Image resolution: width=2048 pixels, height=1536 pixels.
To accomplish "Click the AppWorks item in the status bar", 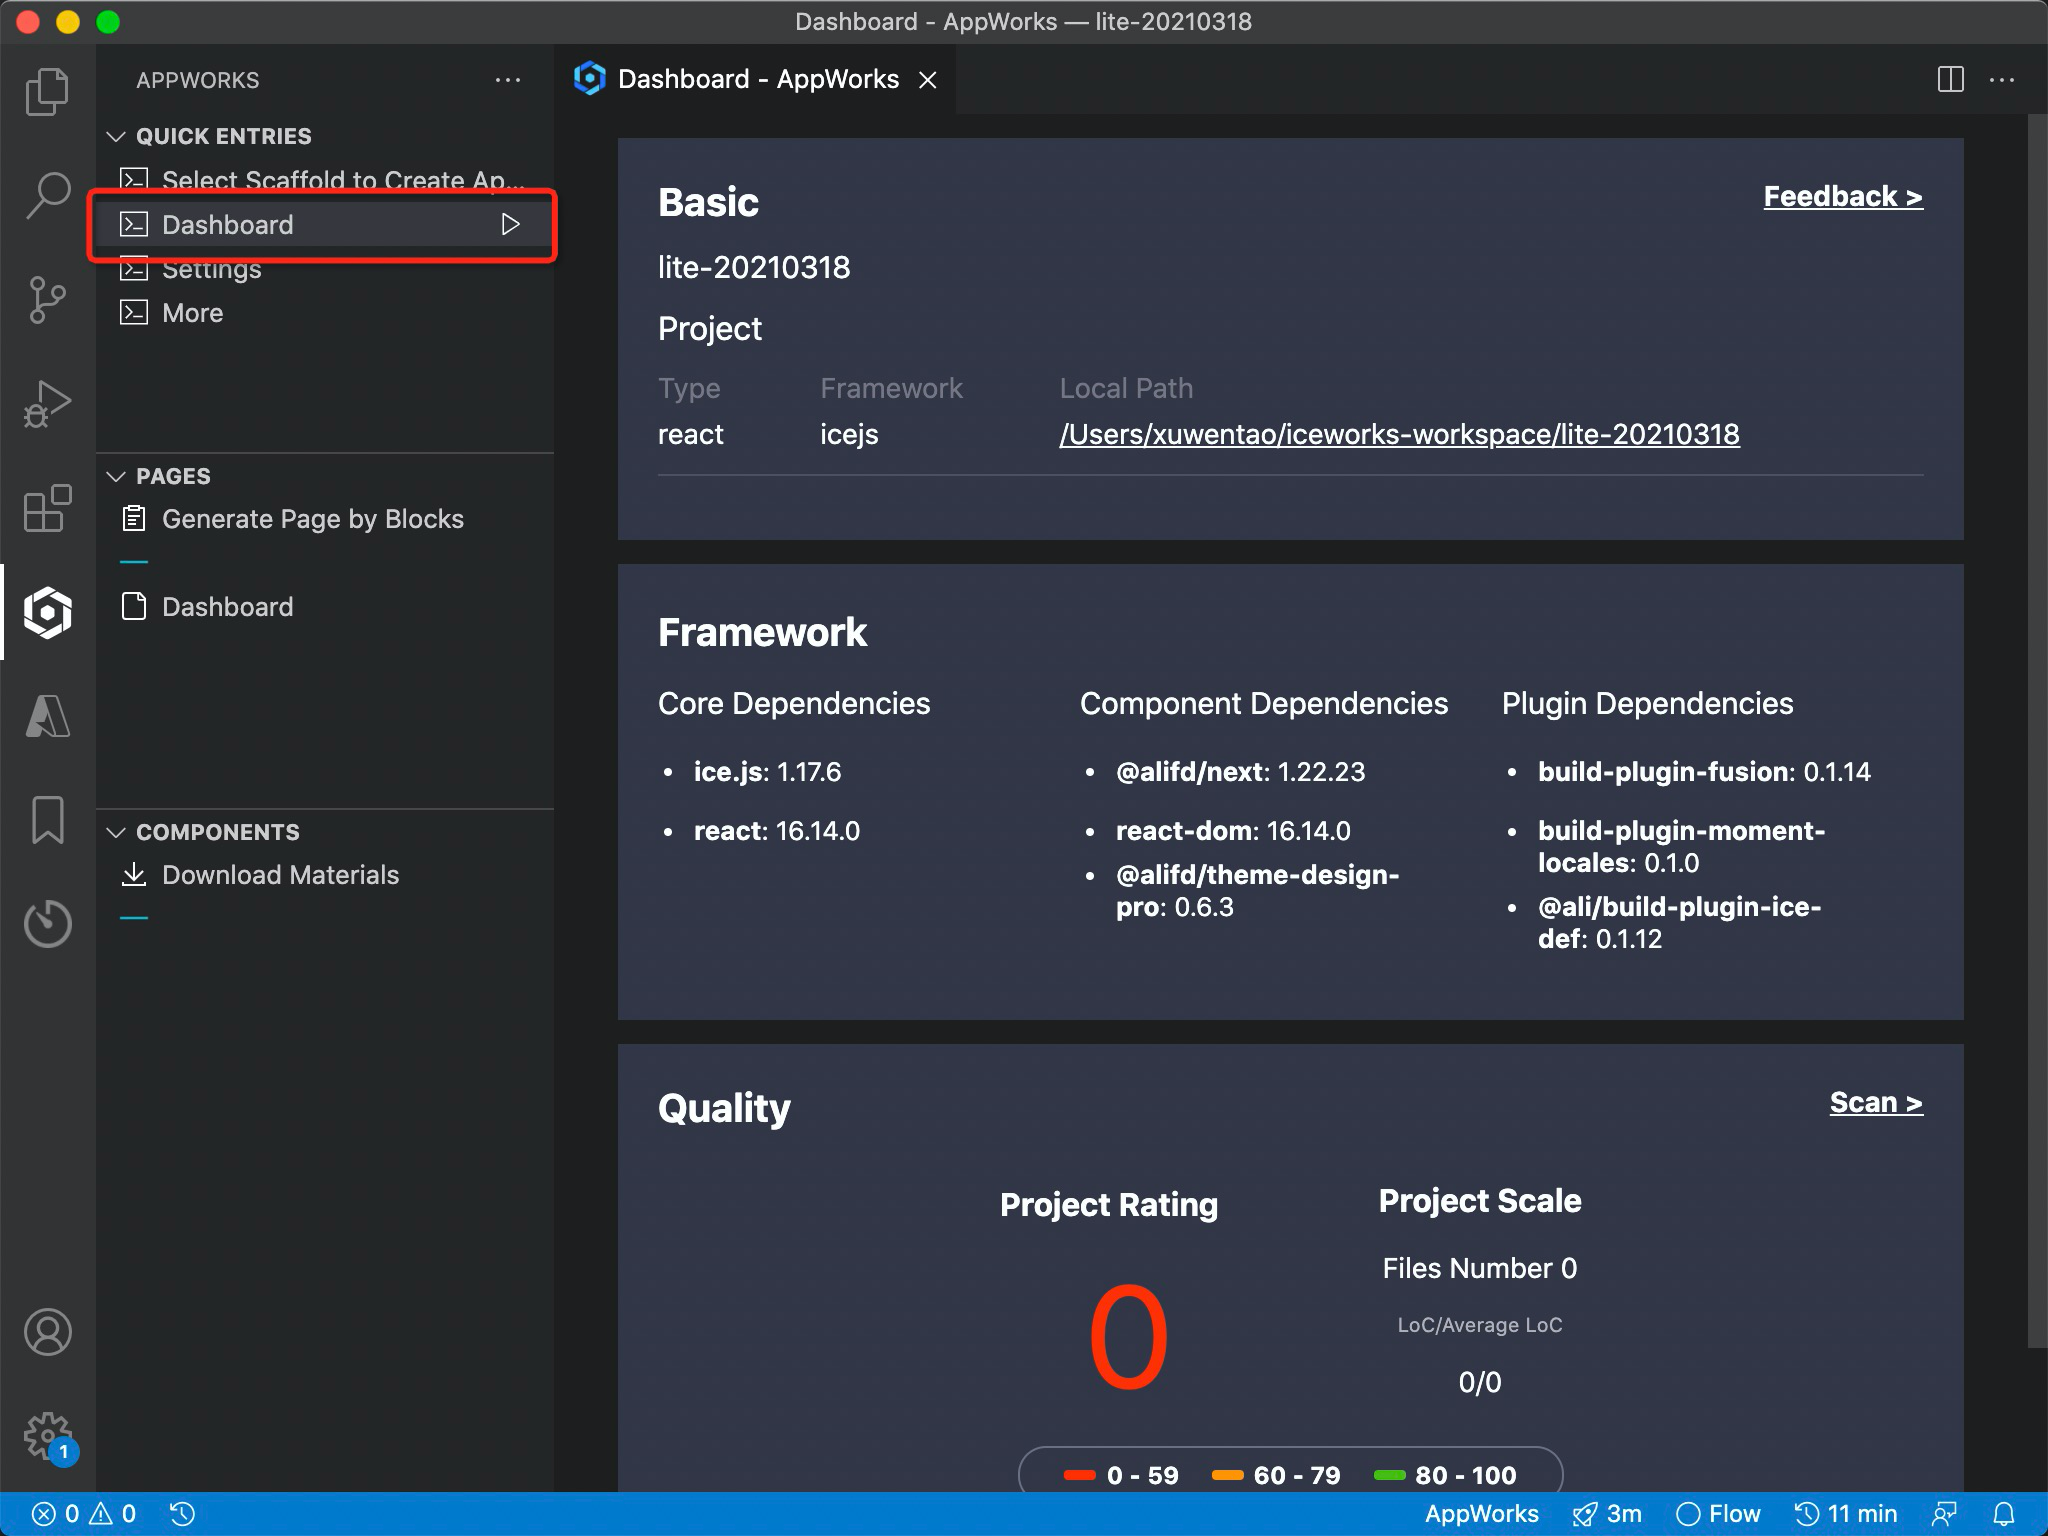I will (1483, 1513).
